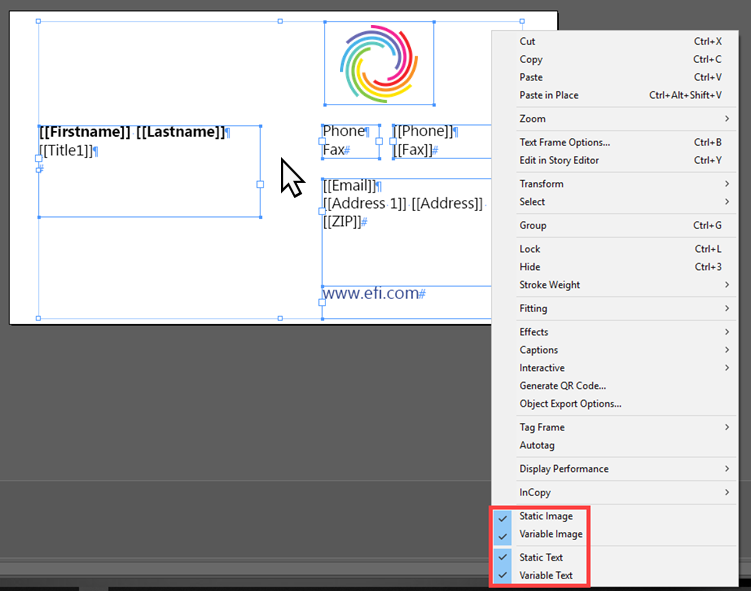This screenshot has height=591, width=751.
Task: Open Object Export Options
Action: pyautogui.click(x=570, y=404)
